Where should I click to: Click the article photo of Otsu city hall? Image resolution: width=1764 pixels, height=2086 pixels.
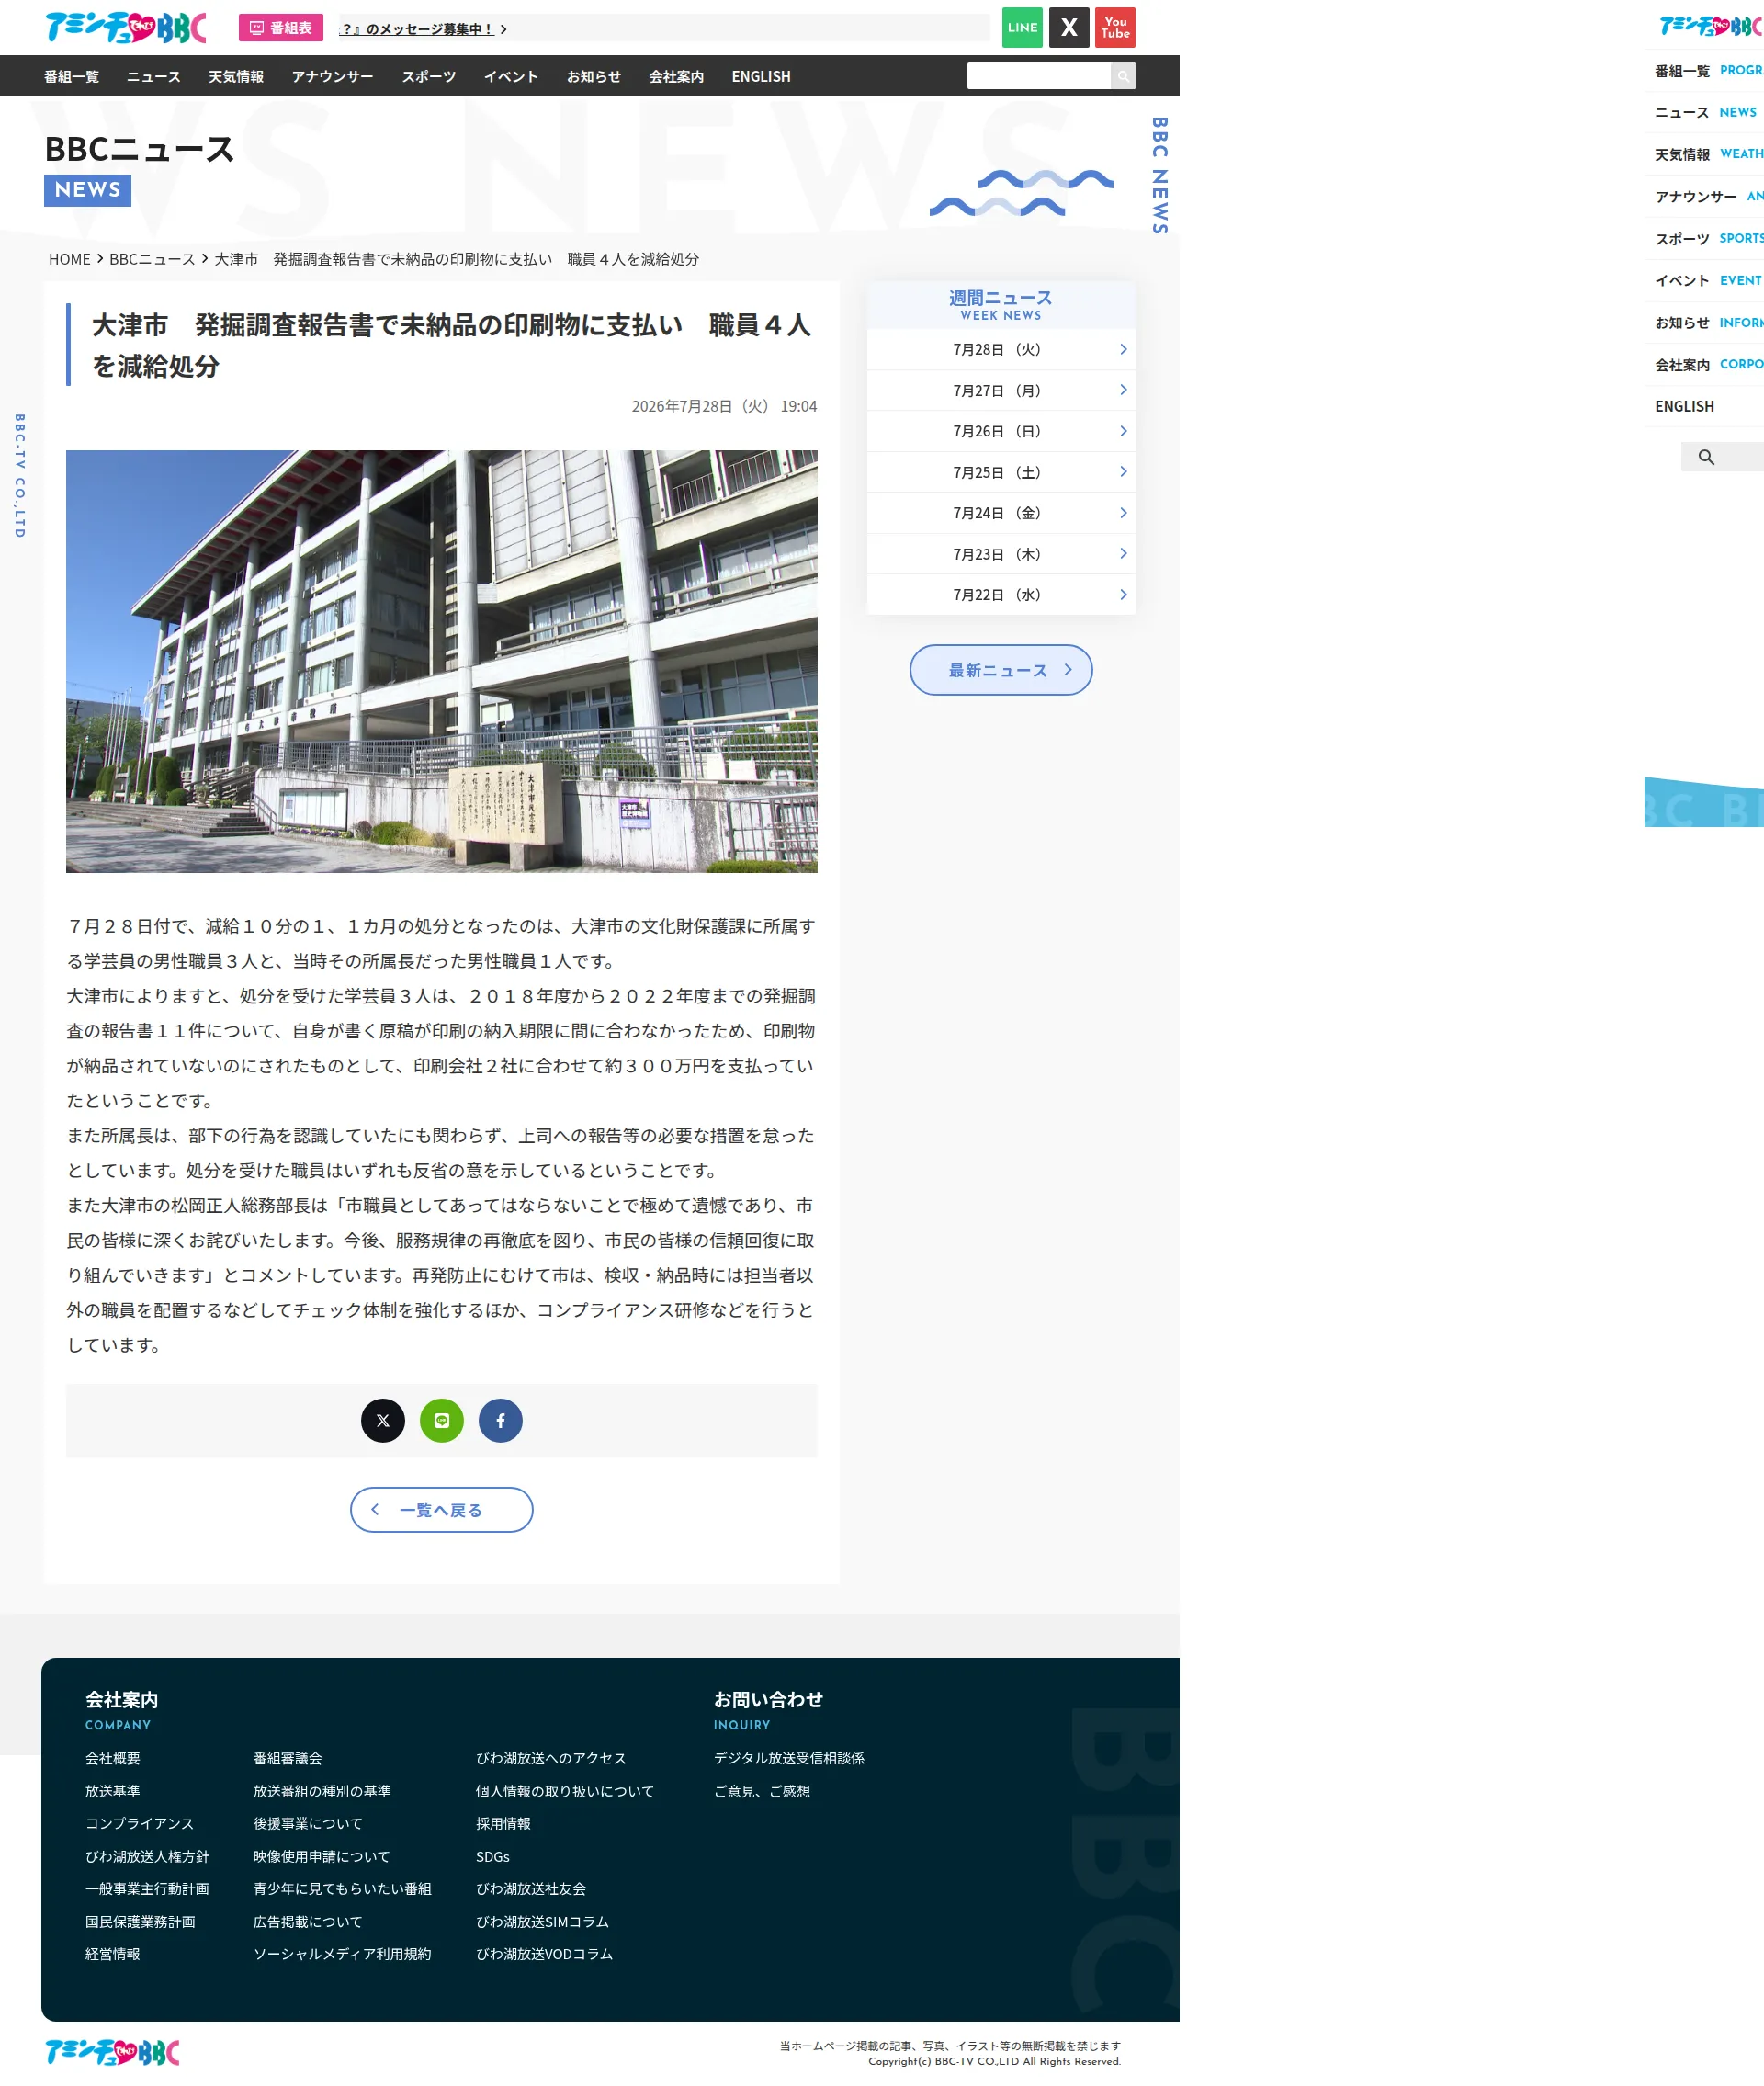coord(441,661)
